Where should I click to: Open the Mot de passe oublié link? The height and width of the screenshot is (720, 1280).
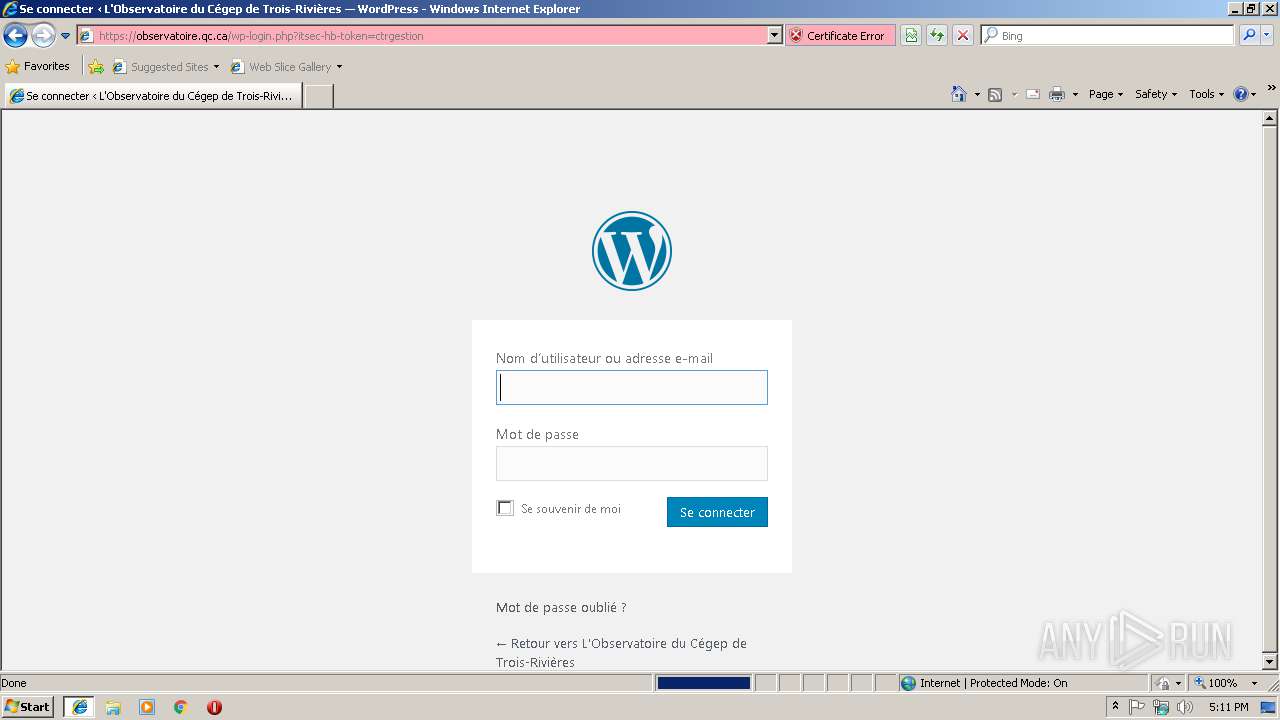561,607
